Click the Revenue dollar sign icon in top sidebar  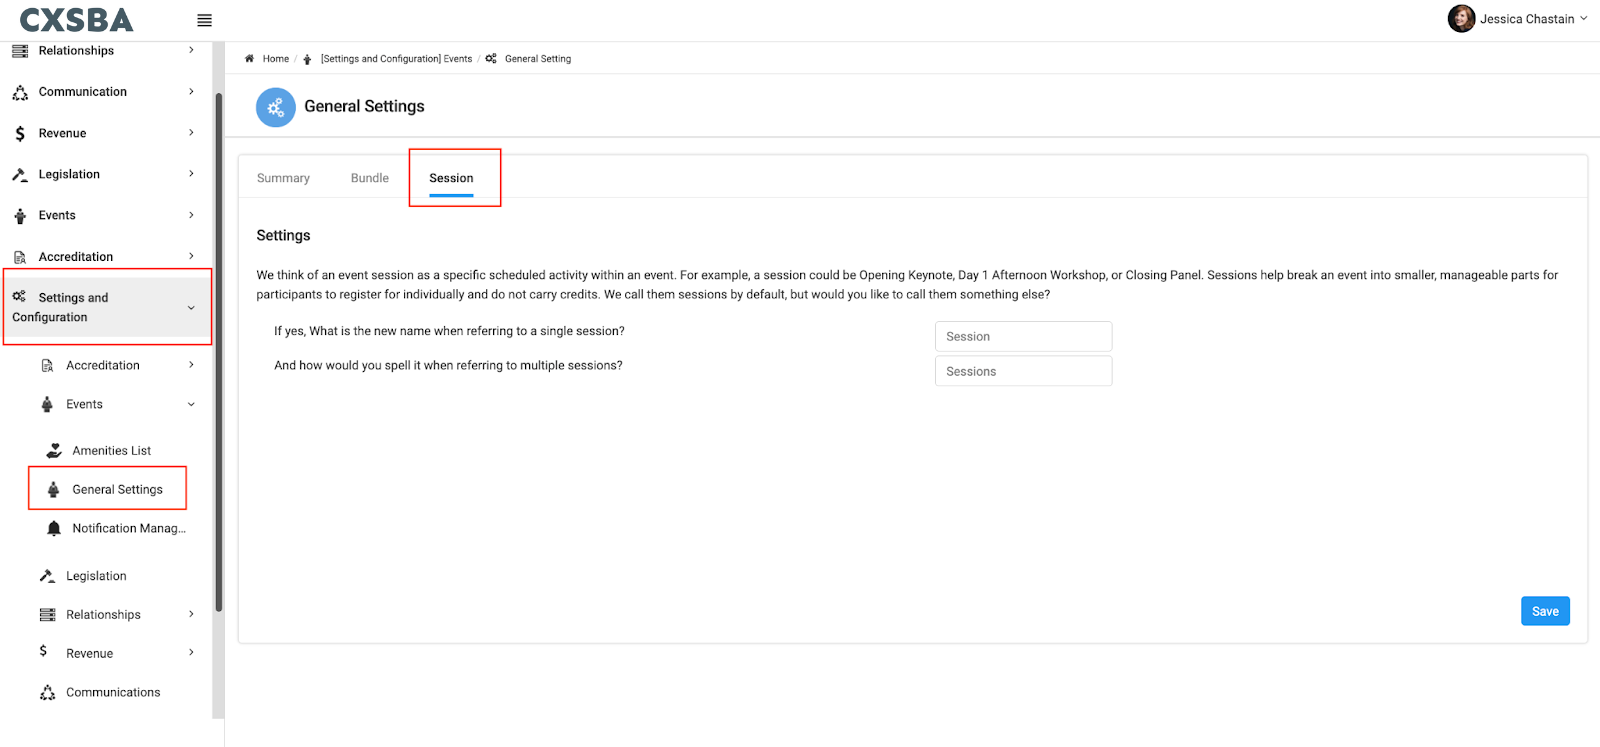coord(20,133)
